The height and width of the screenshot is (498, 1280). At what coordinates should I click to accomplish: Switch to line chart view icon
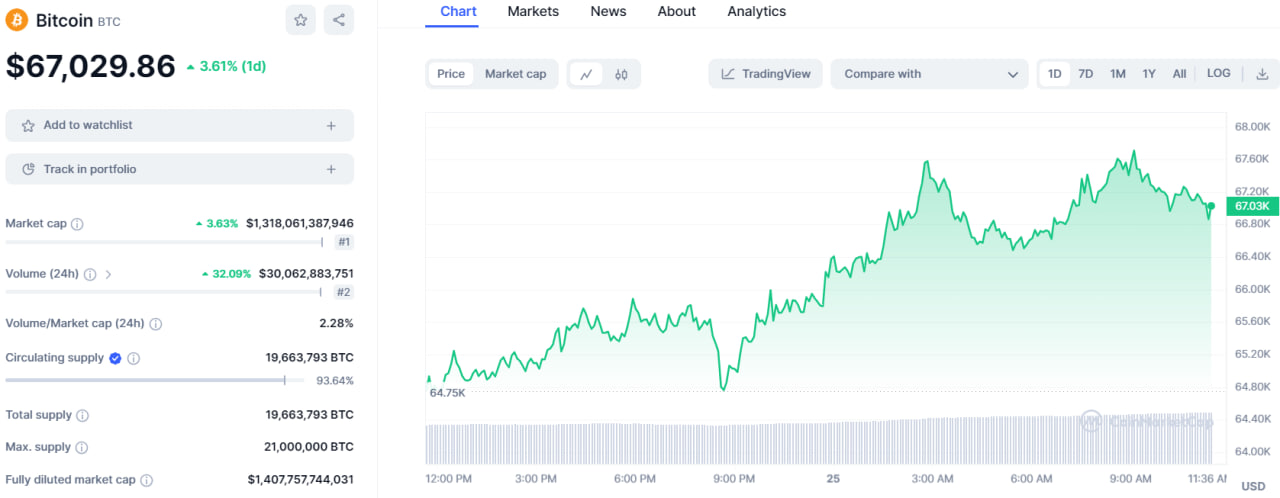click(x=586, y=74)
